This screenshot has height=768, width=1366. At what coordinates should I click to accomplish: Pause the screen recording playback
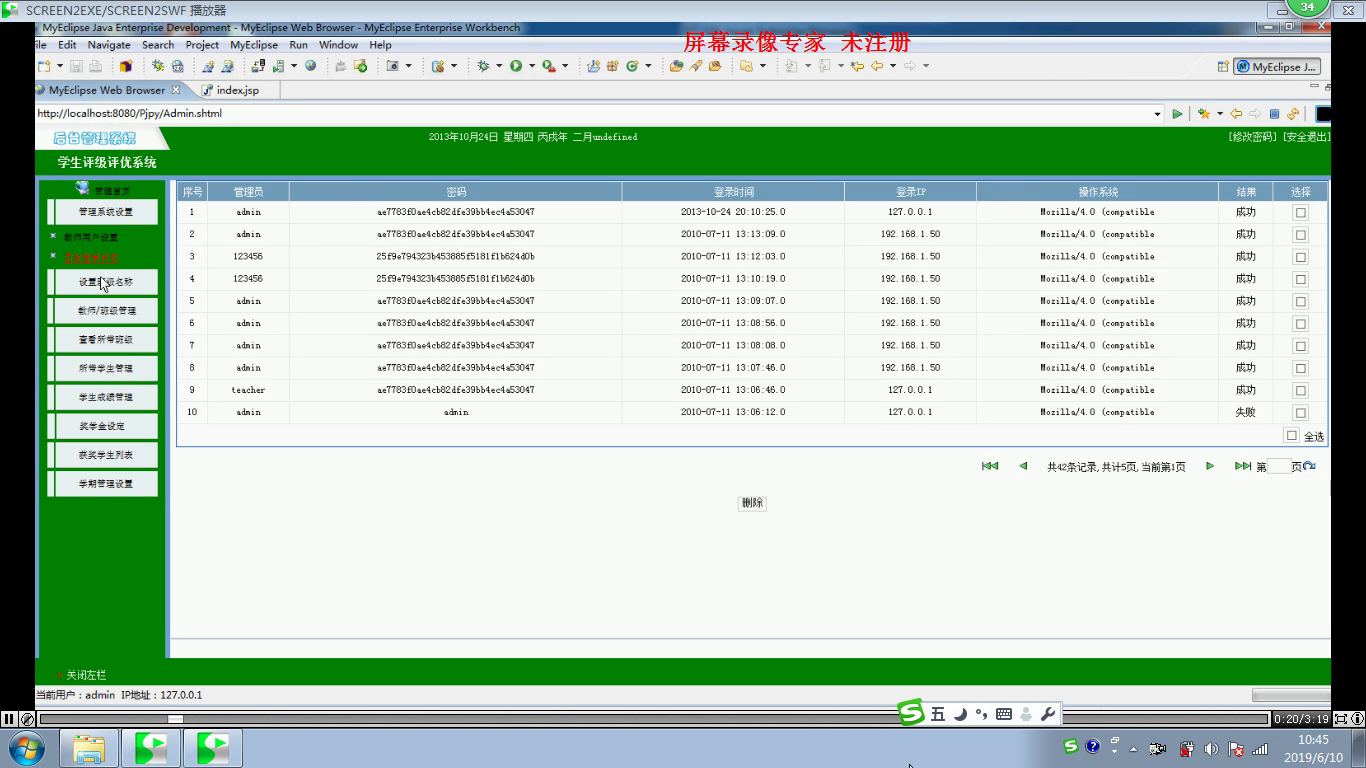[9, 718]
